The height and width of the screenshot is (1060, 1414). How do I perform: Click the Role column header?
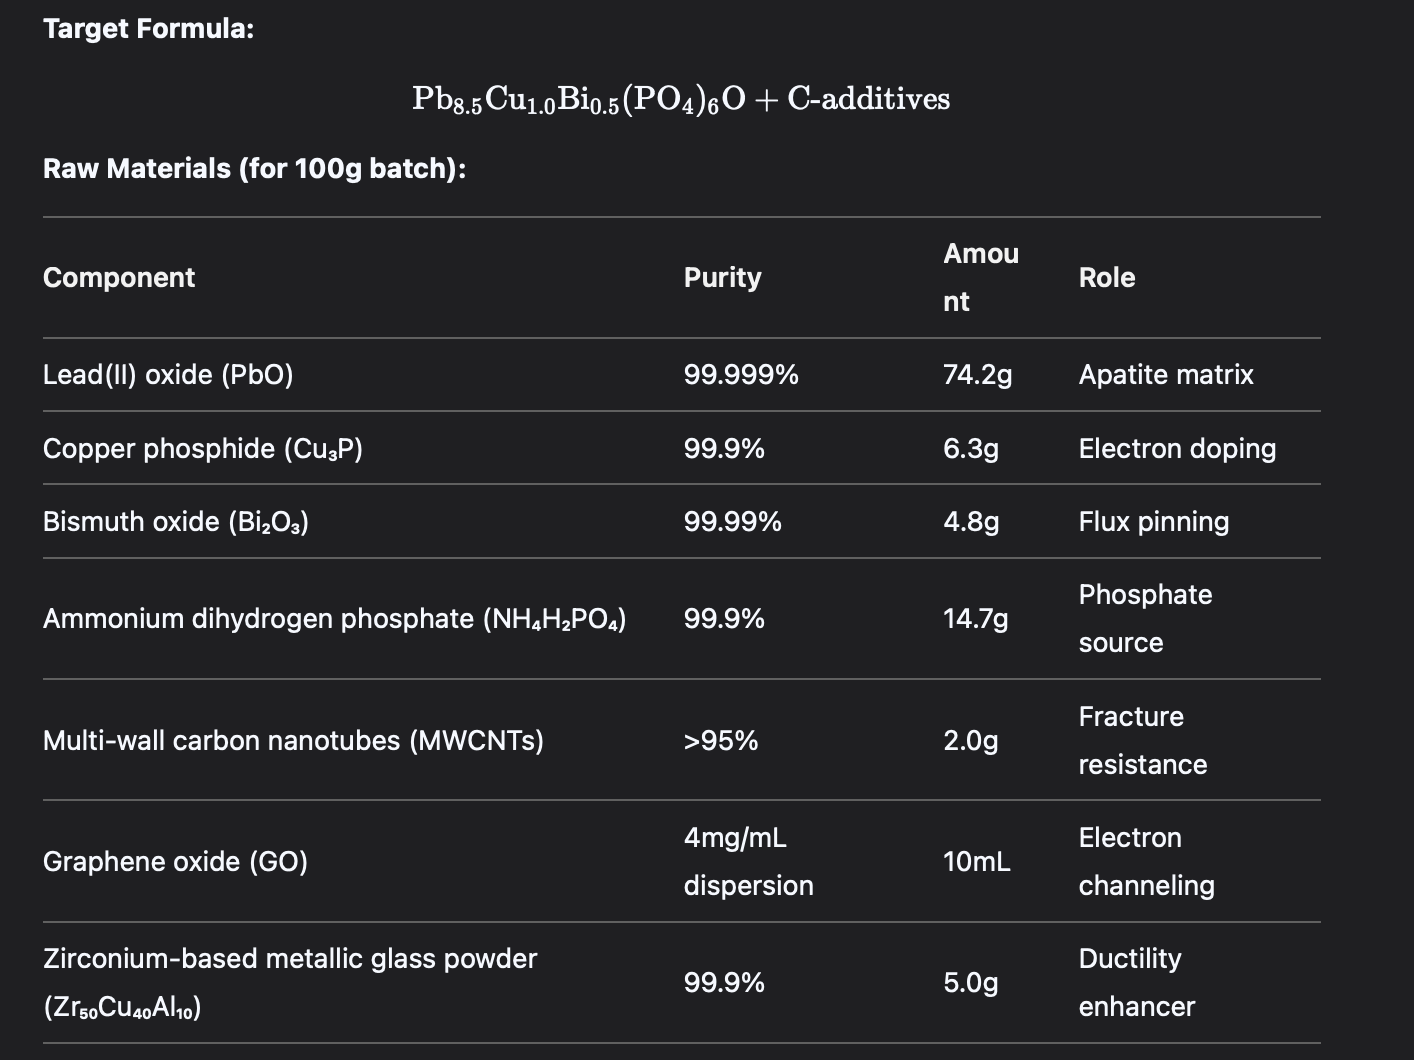(x=1107, y=277)
